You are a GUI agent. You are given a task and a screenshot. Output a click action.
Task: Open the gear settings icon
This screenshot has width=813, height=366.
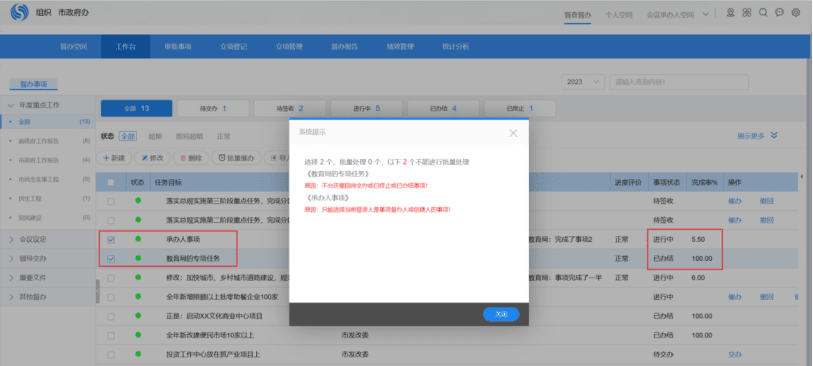click(x=795, y=13)
